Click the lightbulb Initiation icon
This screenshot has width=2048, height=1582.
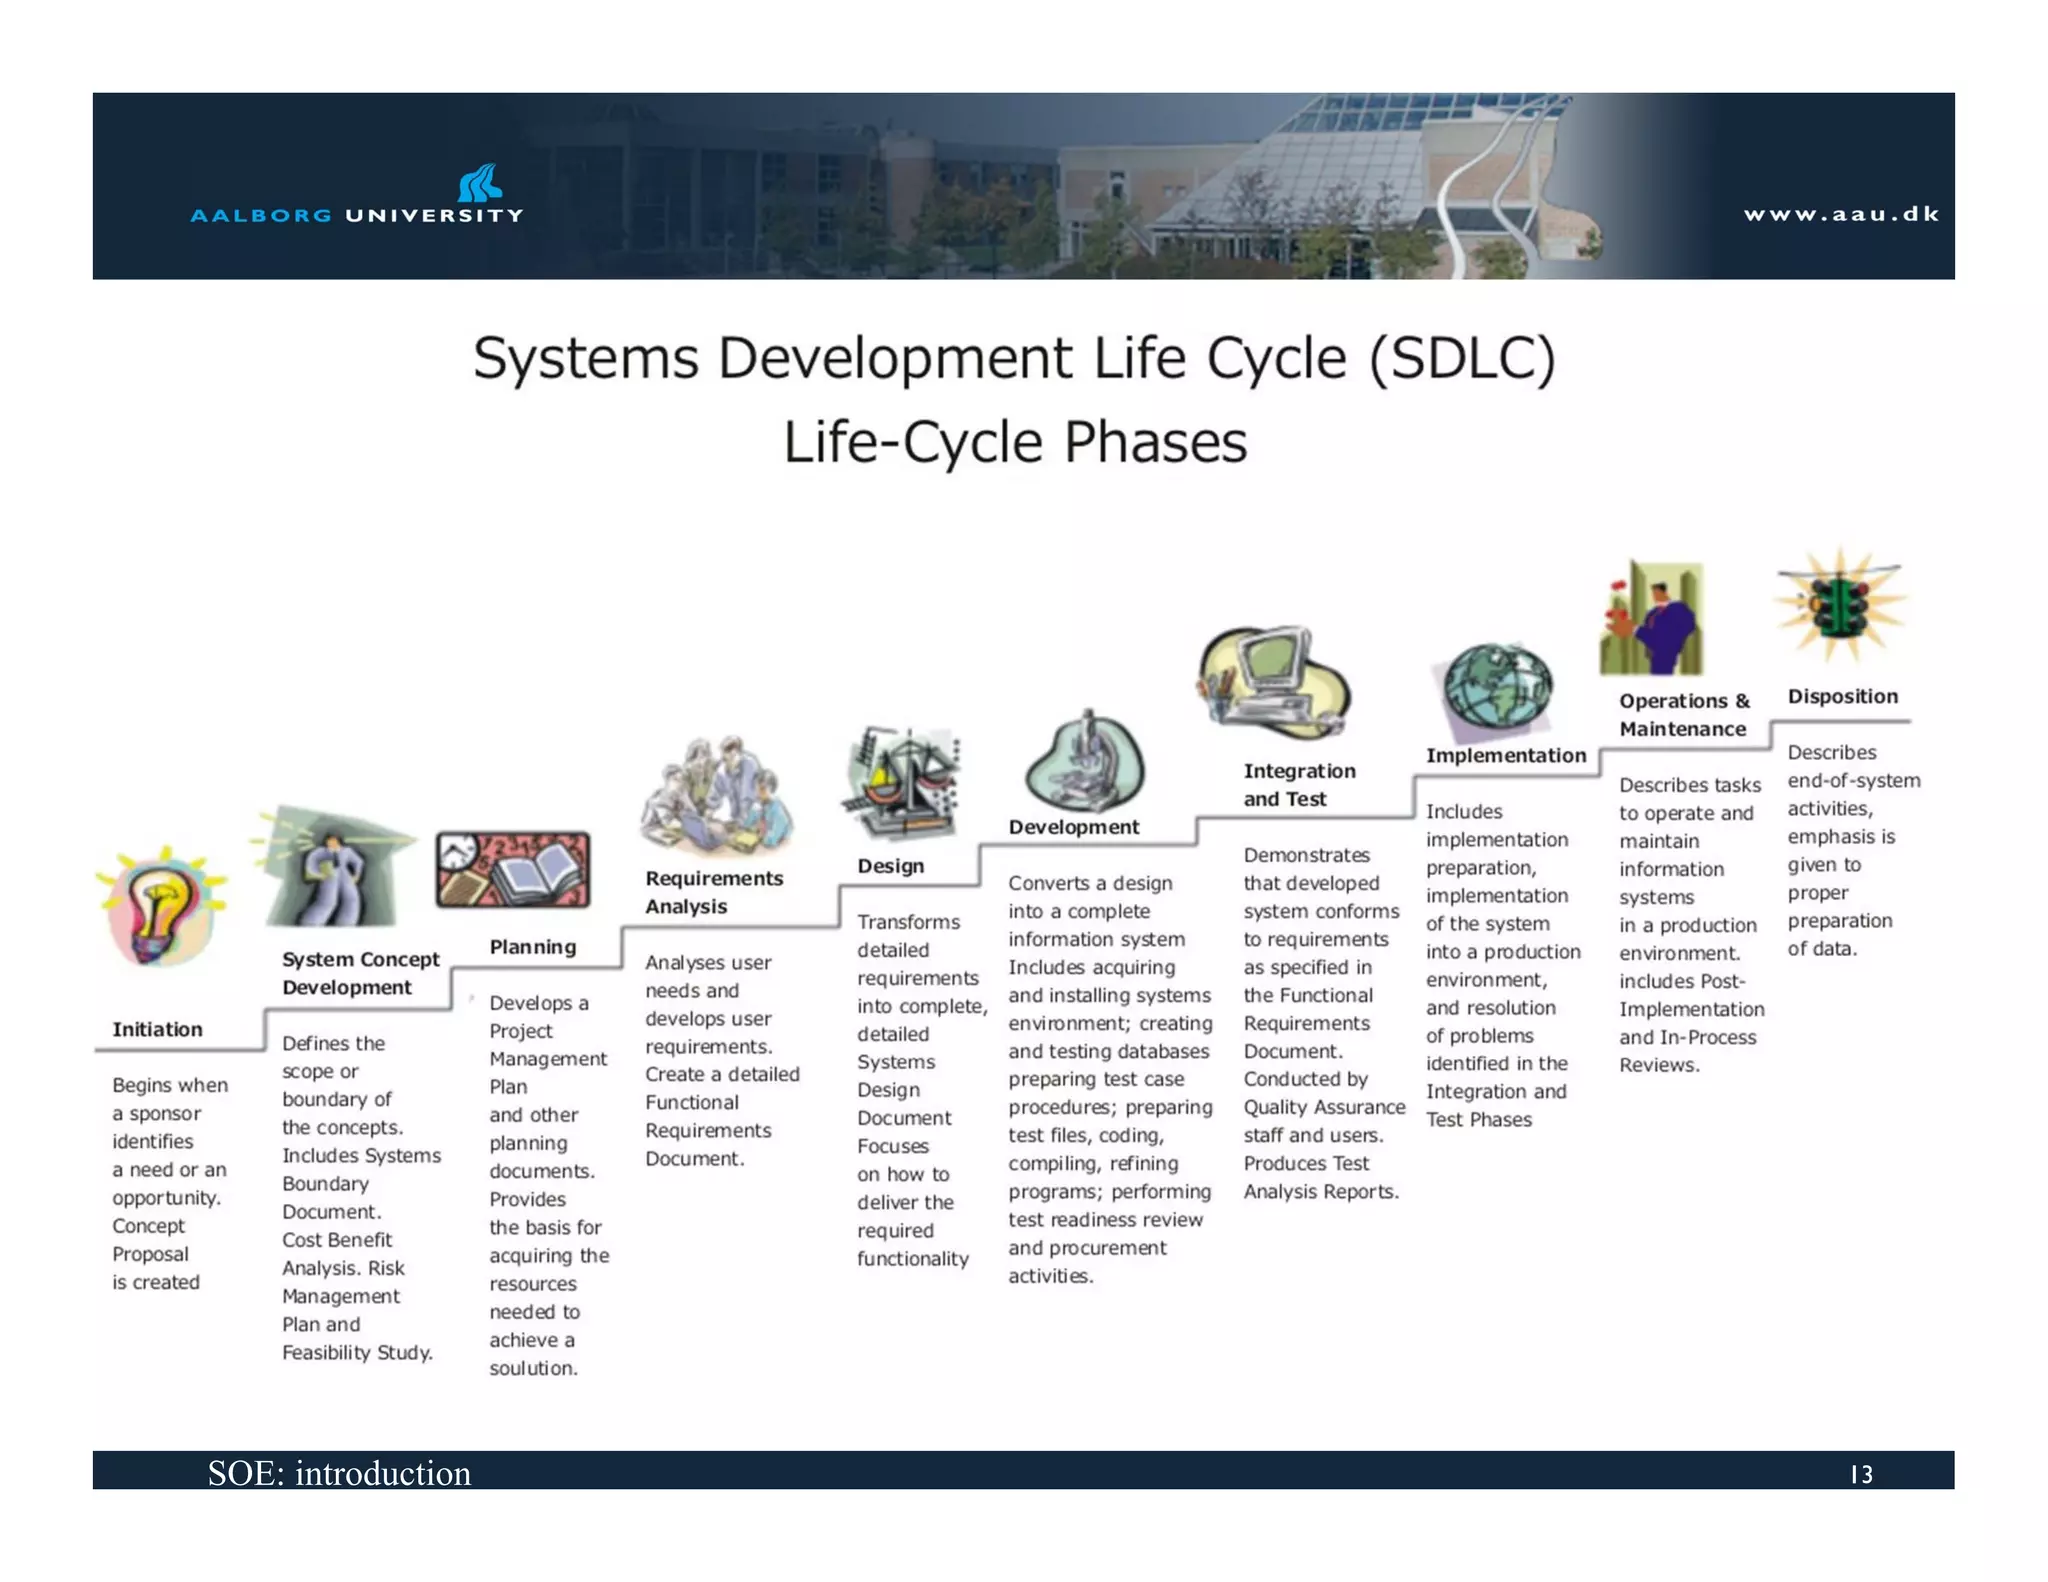[162, 907]
